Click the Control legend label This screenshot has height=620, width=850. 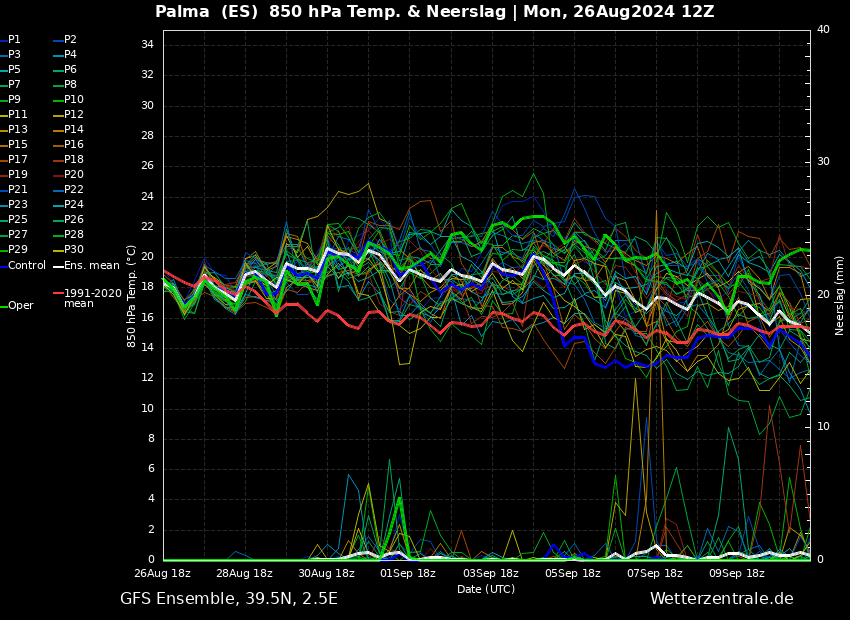[x=26, y=265]
